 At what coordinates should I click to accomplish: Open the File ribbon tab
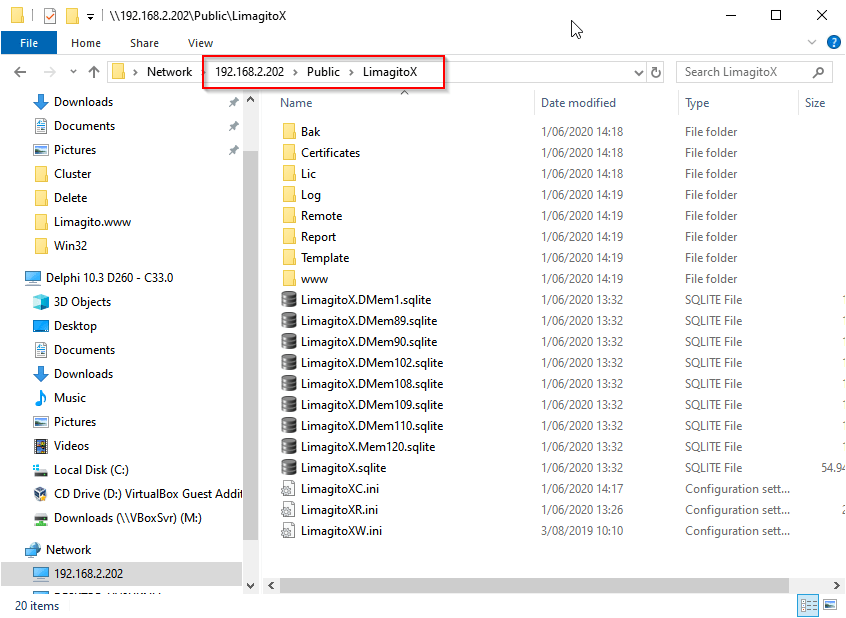click(x=29, y=43)
